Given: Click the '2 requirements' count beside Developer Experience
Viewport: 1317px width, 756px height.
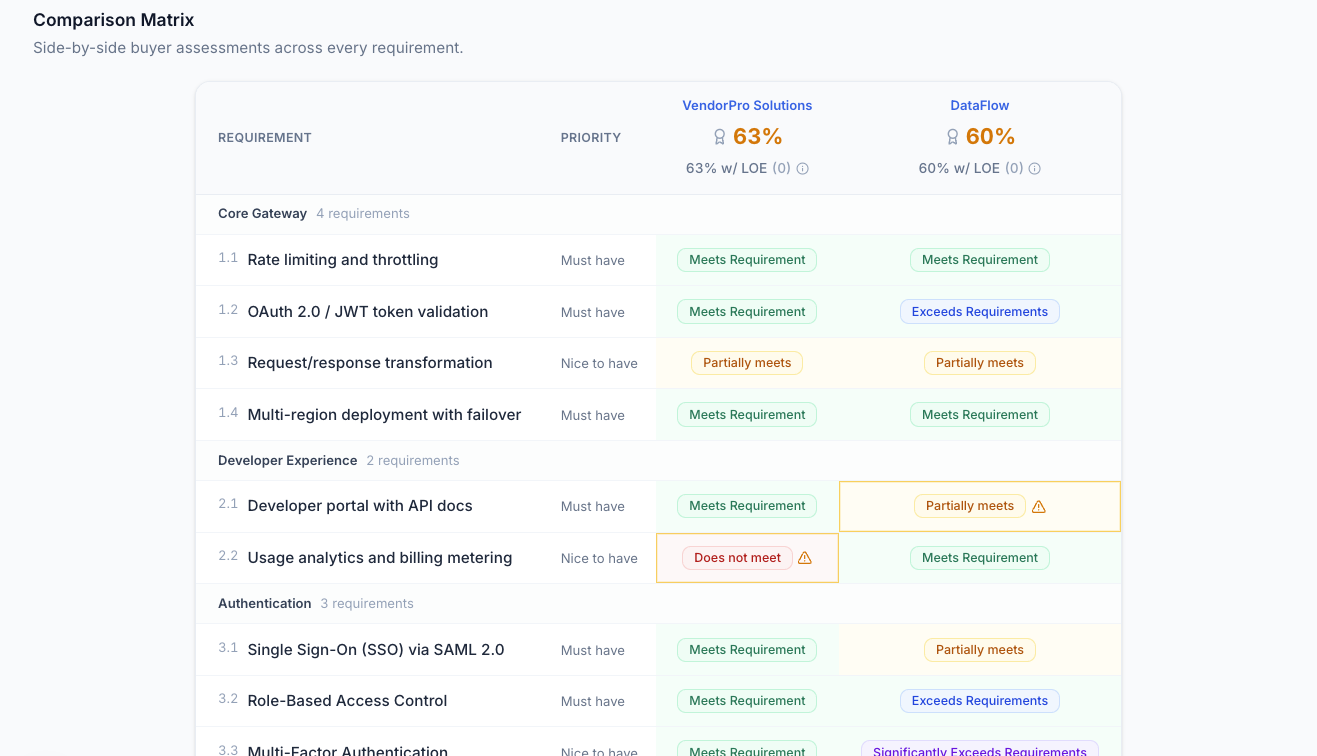Looking at the screenshot, I should (413, 461).
